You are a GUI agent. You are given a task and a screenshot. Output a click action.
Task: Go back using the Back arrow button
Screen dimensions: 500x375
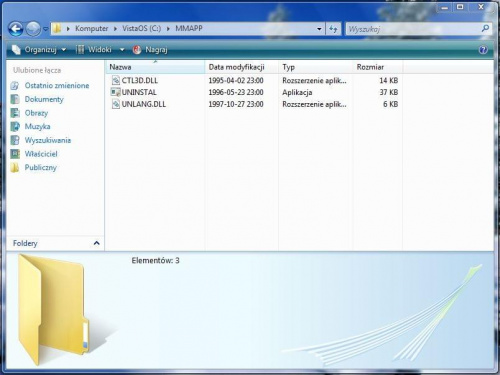click(x=16, y=29)
